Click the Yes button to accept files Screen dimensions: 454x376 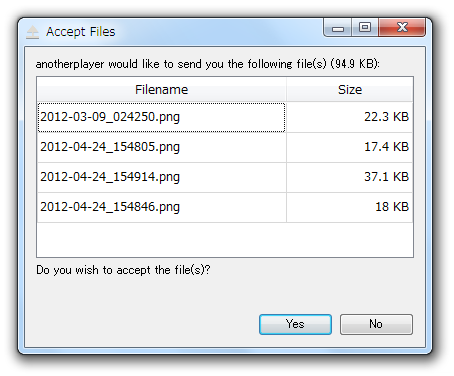pos(295,324)
